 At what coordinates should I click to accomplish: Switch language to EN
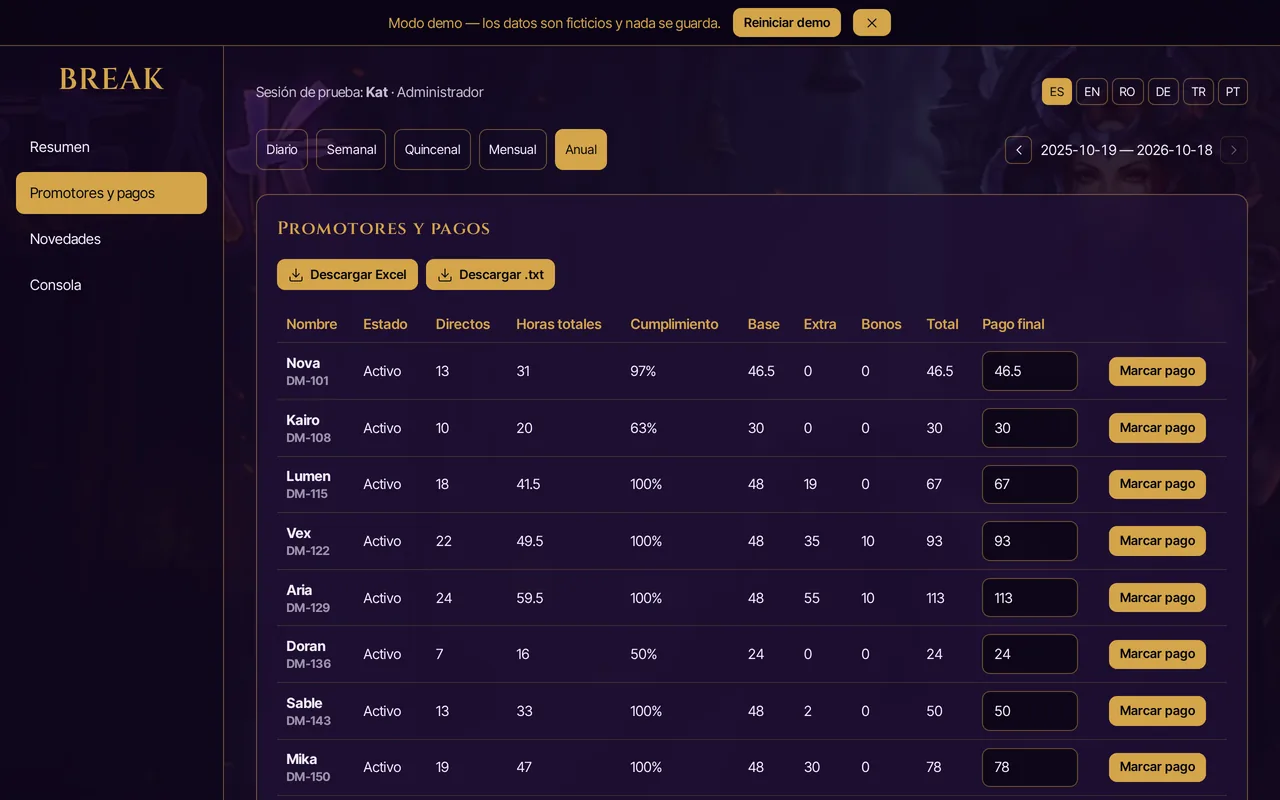(1092, 92)
